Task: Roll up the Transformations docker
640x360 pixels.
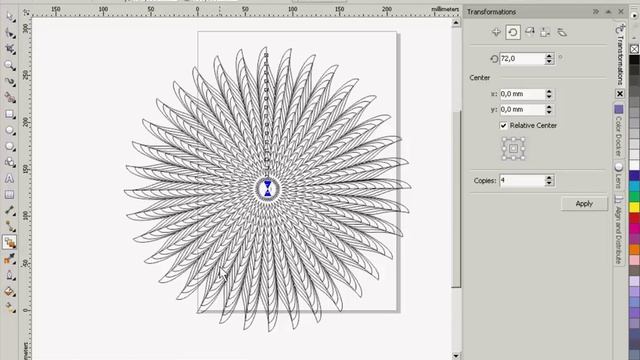Action: click(609, 11)
